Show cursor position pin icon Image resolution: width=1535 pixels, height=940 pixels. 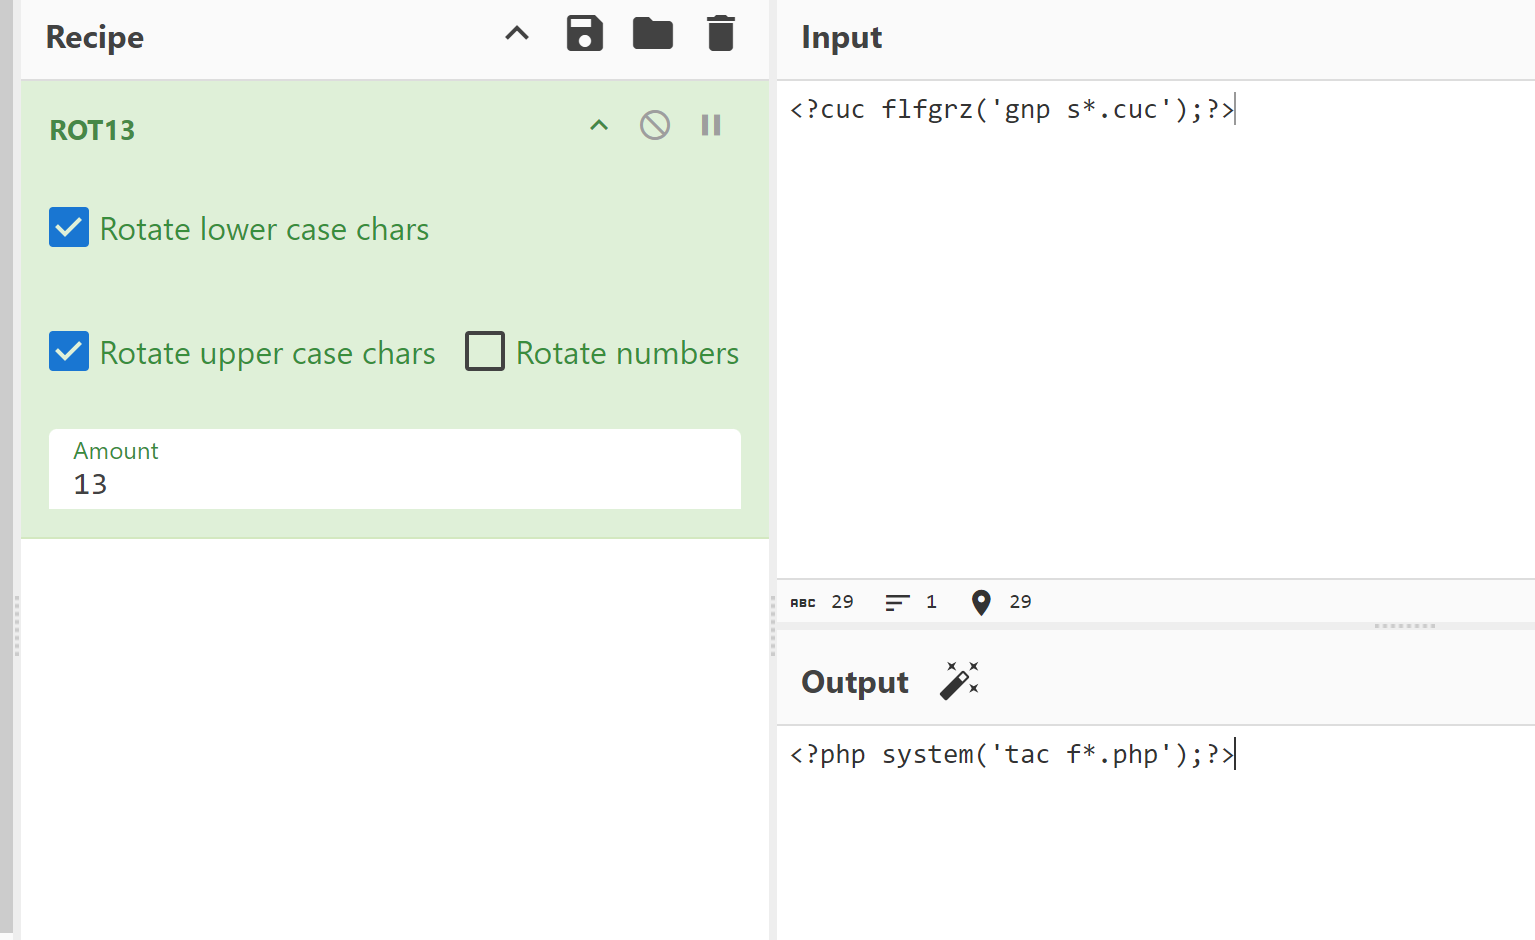981,602
